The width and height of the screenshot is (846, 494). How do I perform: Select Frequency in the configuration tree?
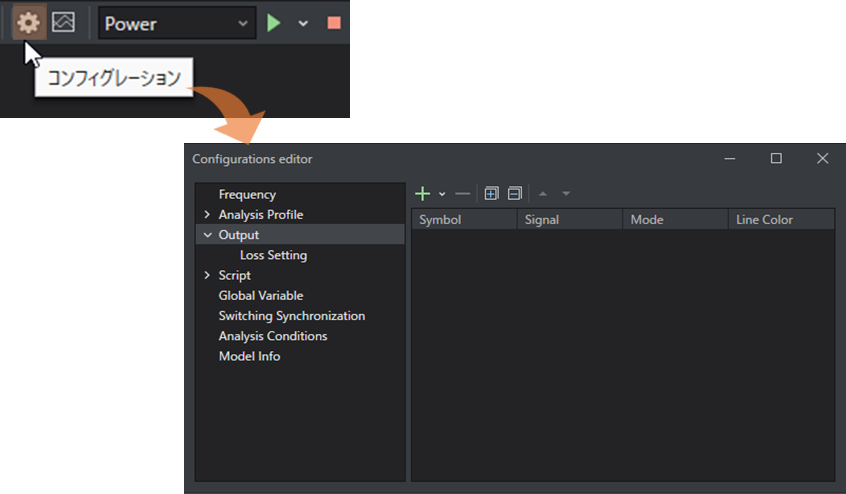pos(247,194)
